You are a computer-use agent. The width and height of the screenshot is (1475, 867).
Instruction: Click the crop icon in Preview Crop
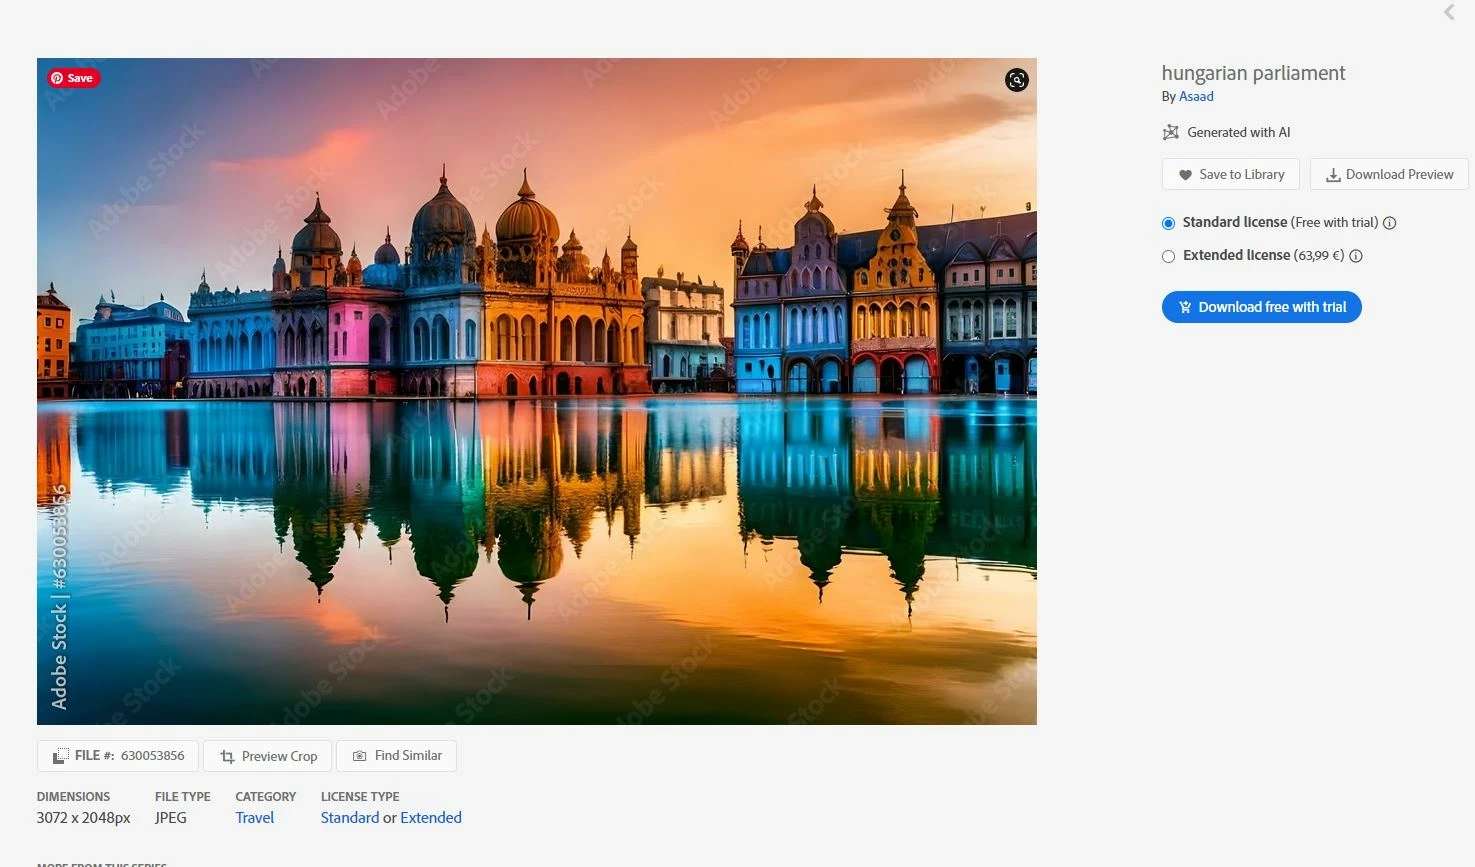point(227,757)
